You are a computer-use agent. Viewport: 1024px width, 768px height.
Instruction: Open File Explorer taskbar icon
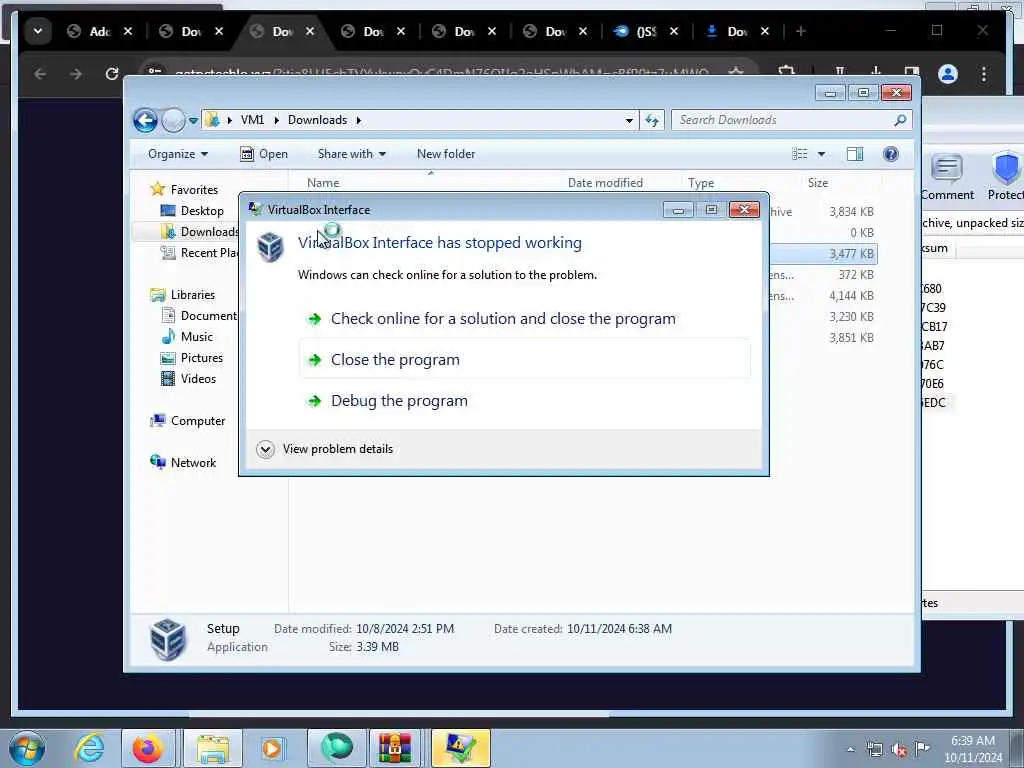(x=213, y=748)
